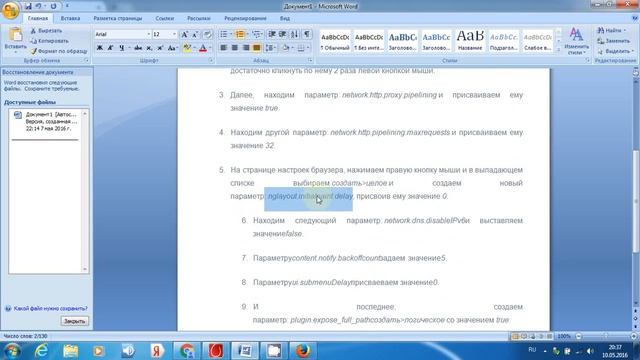
Task: Click Cut (Вырезать) in the clipboard group
Action: coord(46,31)
